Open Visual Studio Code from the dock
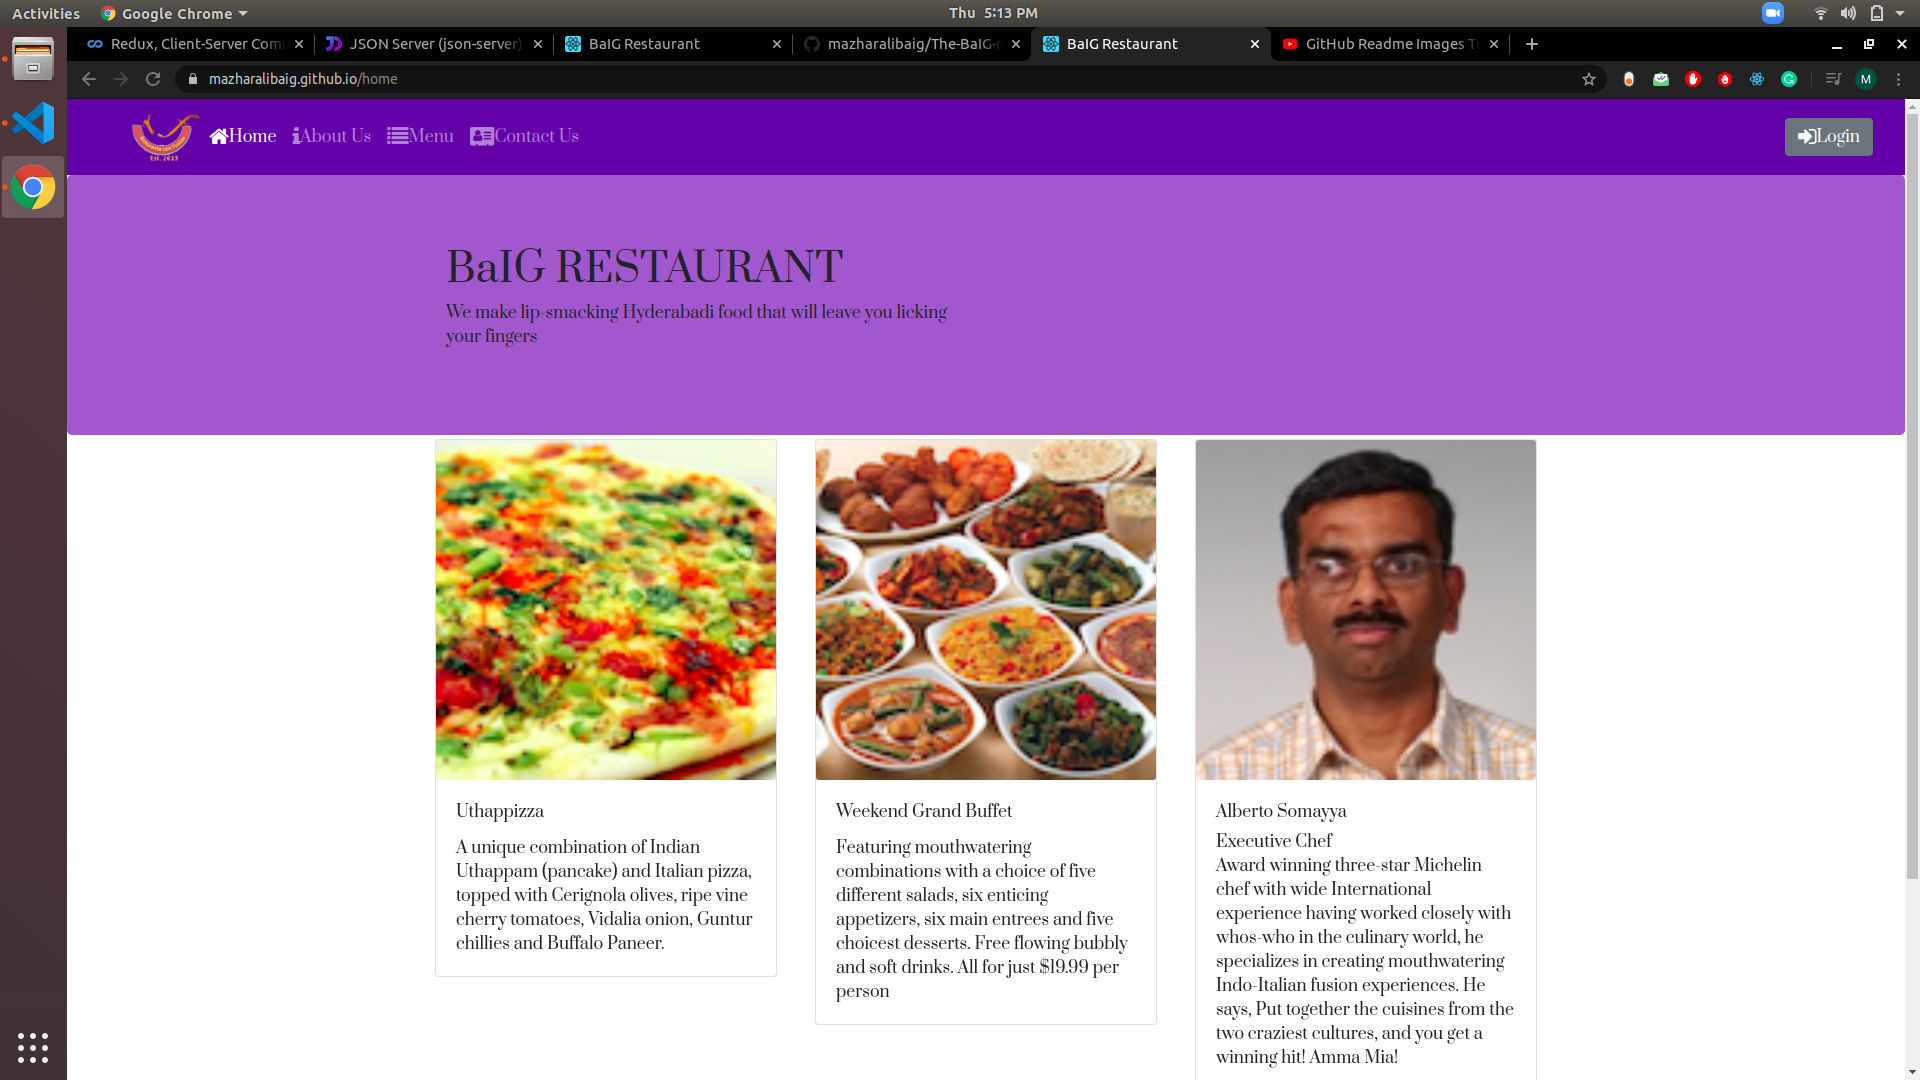This screenshot has width=1920, height=1080. coord(33,123)
